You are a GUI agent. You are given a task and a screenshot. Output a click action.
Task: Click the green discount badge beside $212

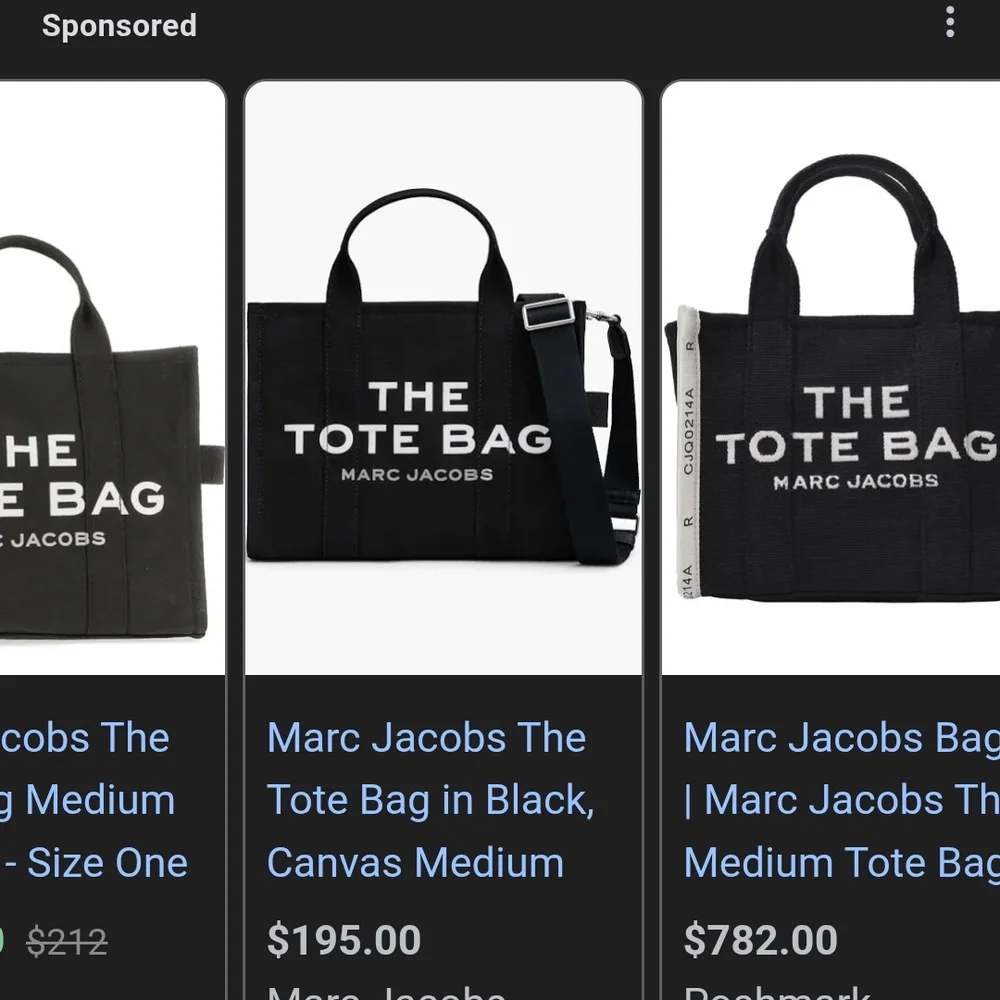(x=2, y=941)
